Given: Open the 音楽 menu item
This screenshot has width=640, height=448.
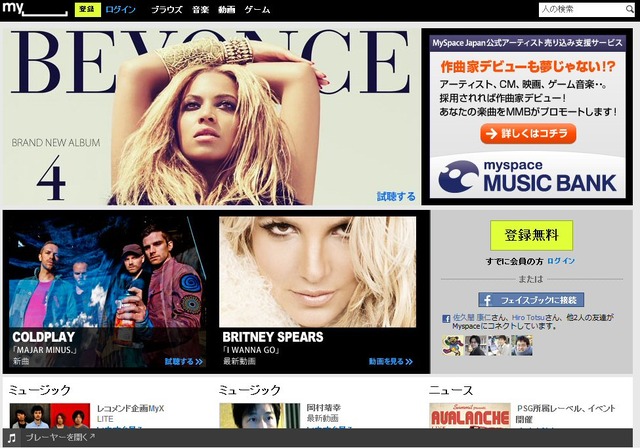Looking at the screenshot, I should tap(201, 10).
